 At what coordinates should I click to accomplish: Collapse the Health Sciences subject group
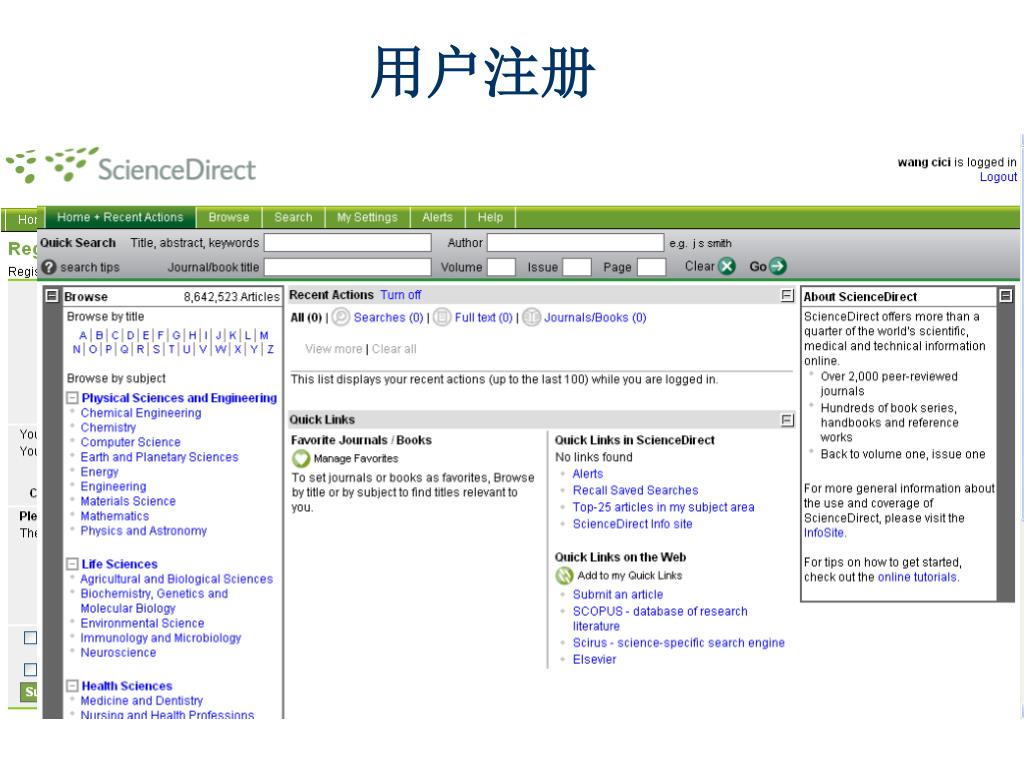(72, 686)
